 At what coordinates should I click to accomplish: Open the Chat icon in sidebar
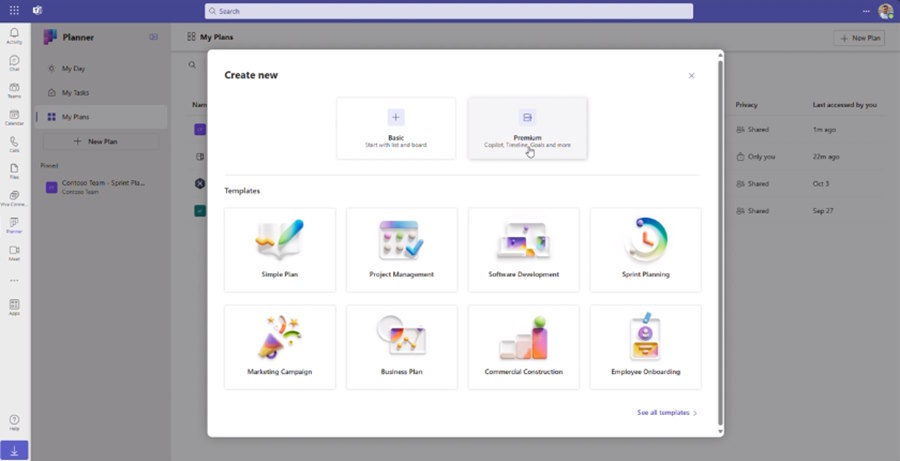pos(14,63)
